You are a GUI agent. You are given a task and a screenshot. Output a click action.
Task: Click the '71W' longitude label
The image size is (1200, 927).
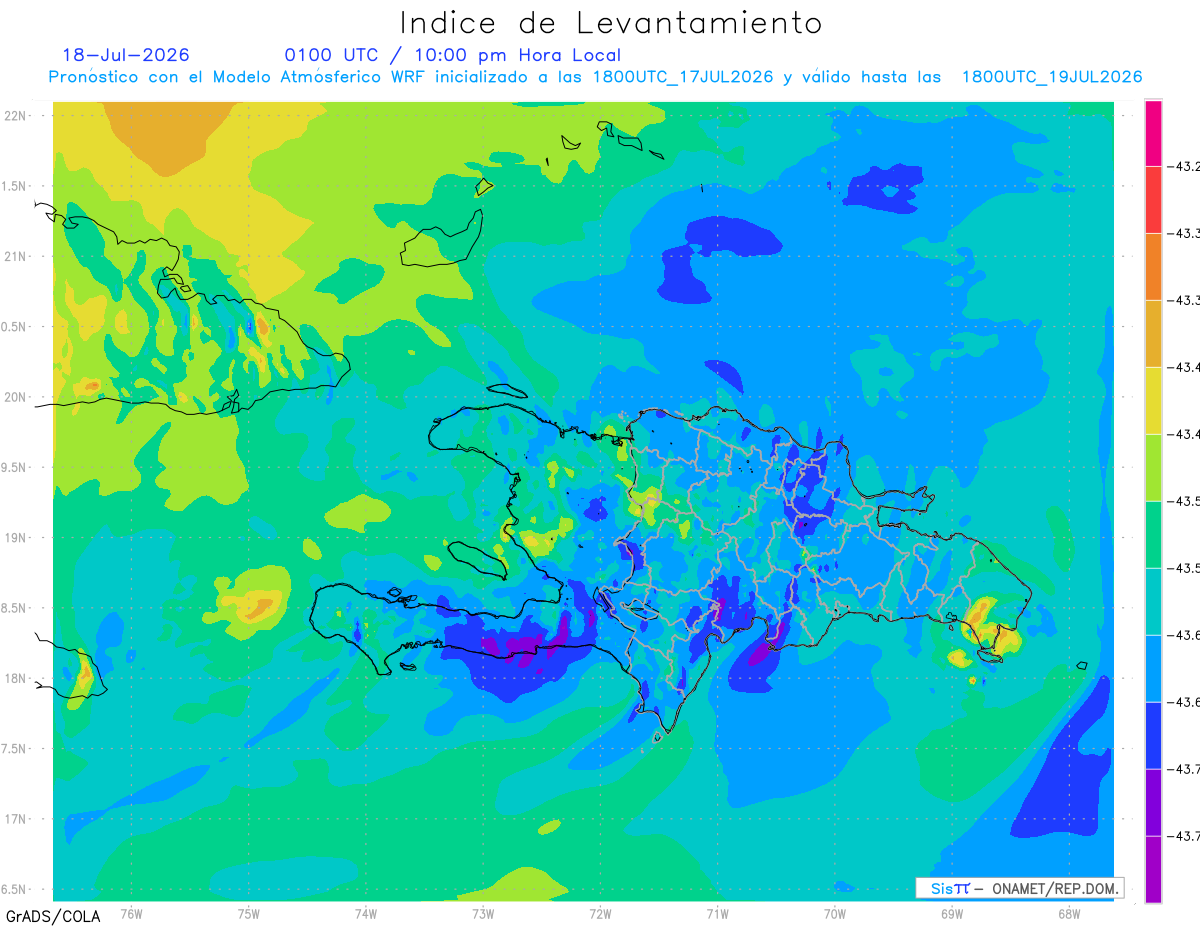[717, 914]
